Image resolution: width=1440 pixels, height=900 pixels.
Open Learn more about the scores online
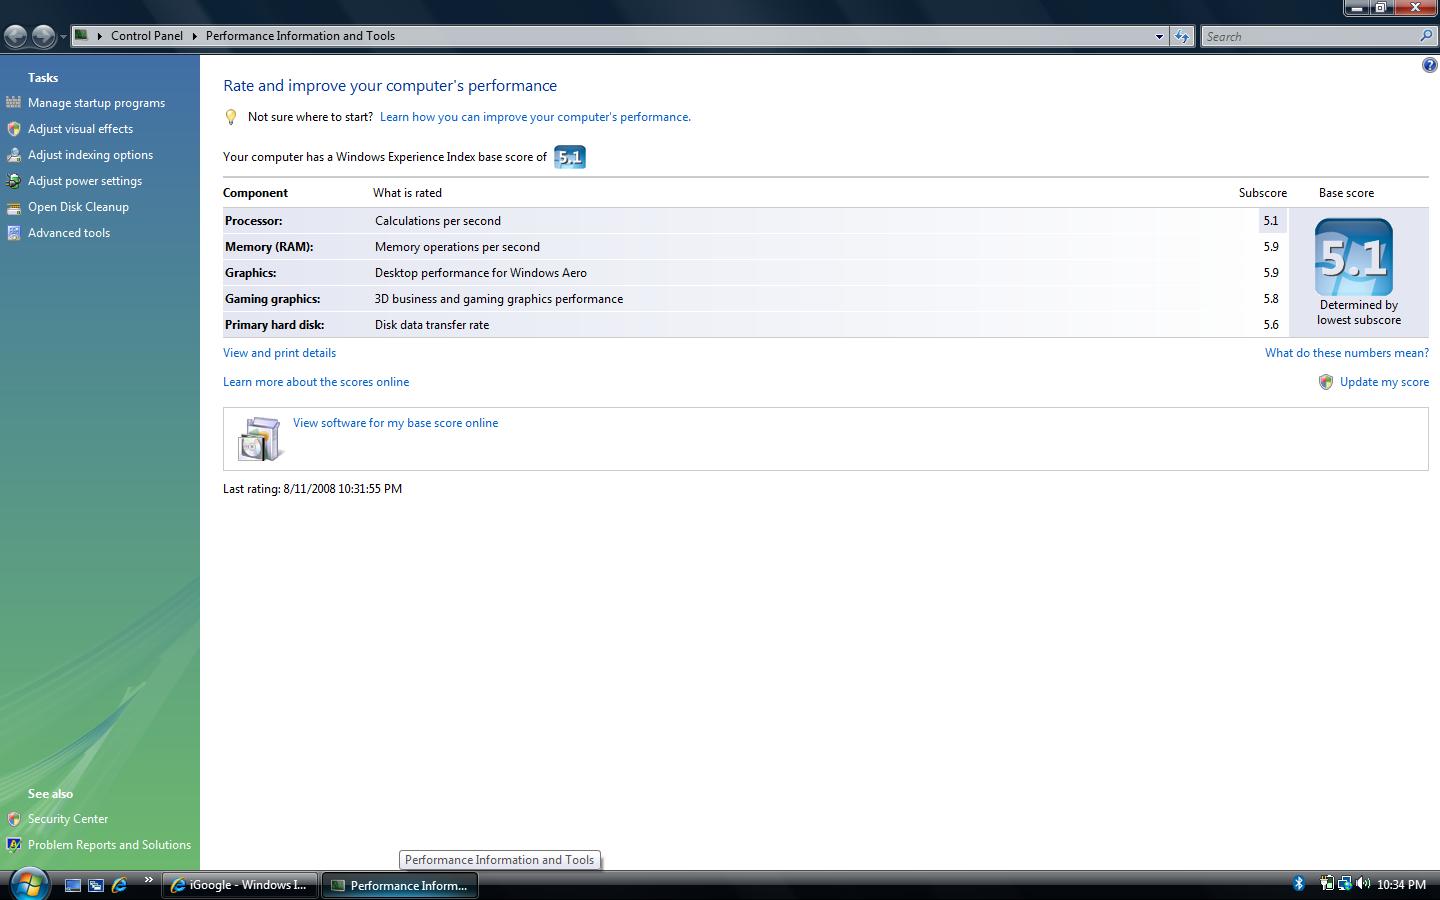[x=316, y=382]
